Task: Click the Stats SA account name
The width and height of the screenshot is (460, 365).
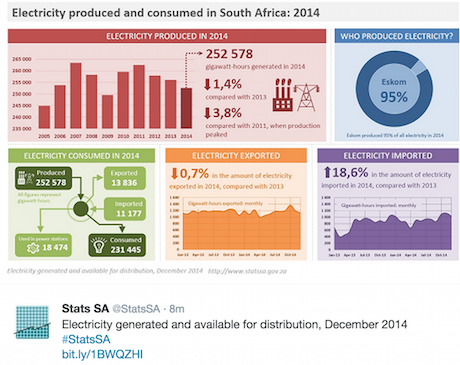Action: 85,309
